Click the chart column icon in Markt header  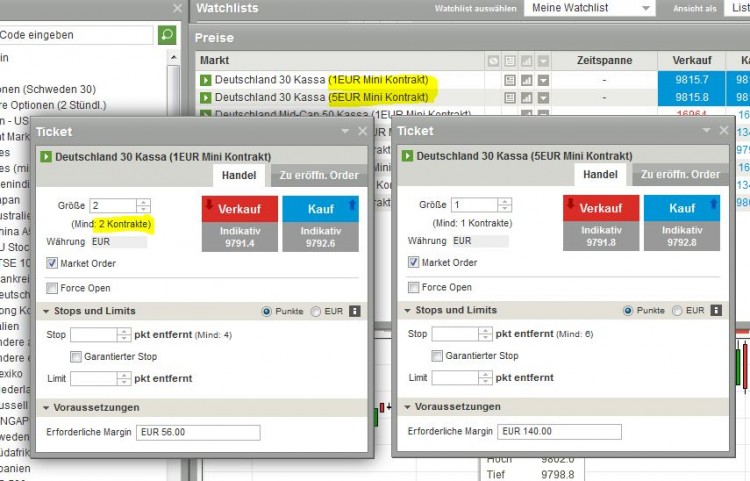[x=527, y=61]
